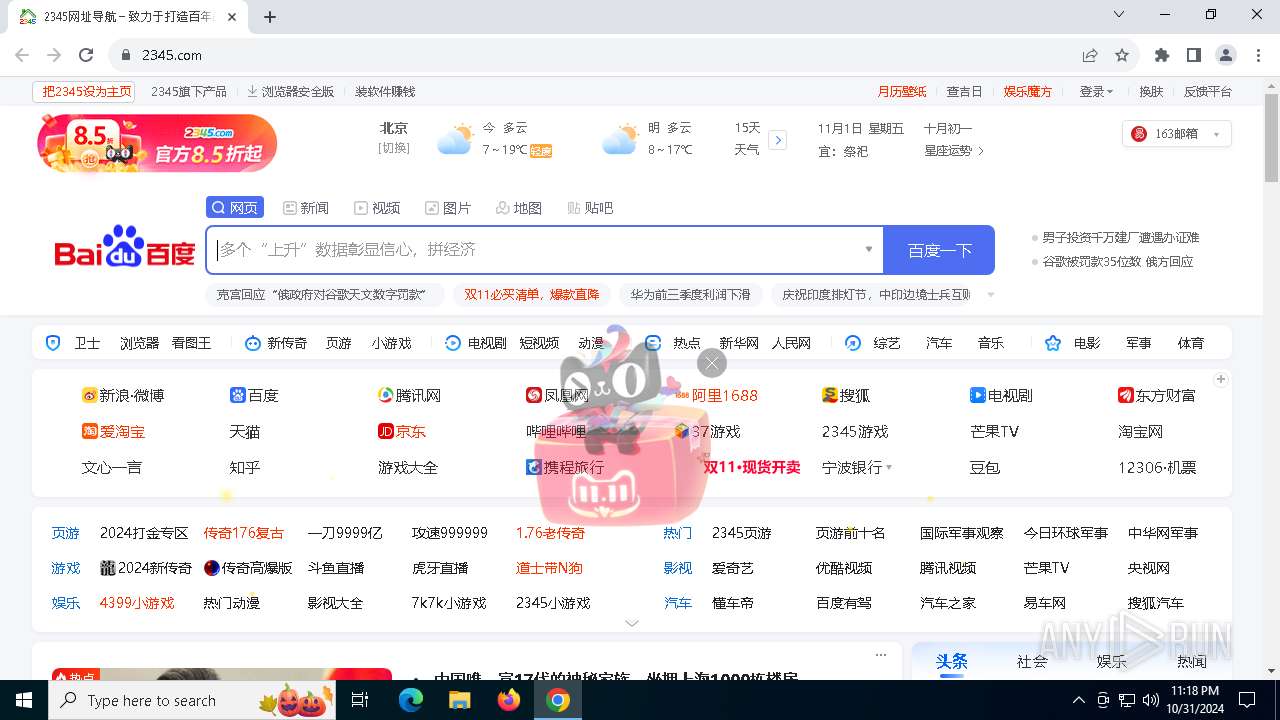Expand more hot search topics arrow

click(991, 294)
